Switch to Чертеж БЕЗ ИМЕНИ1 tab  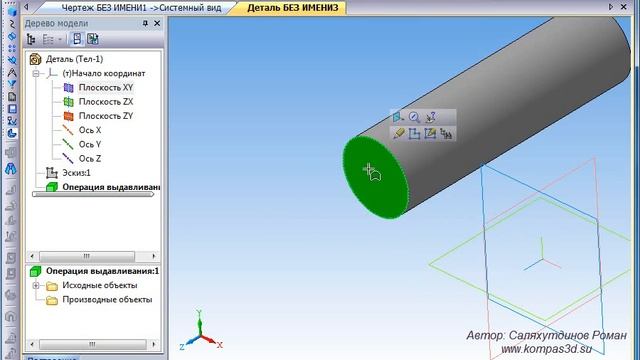click(141, 7)
